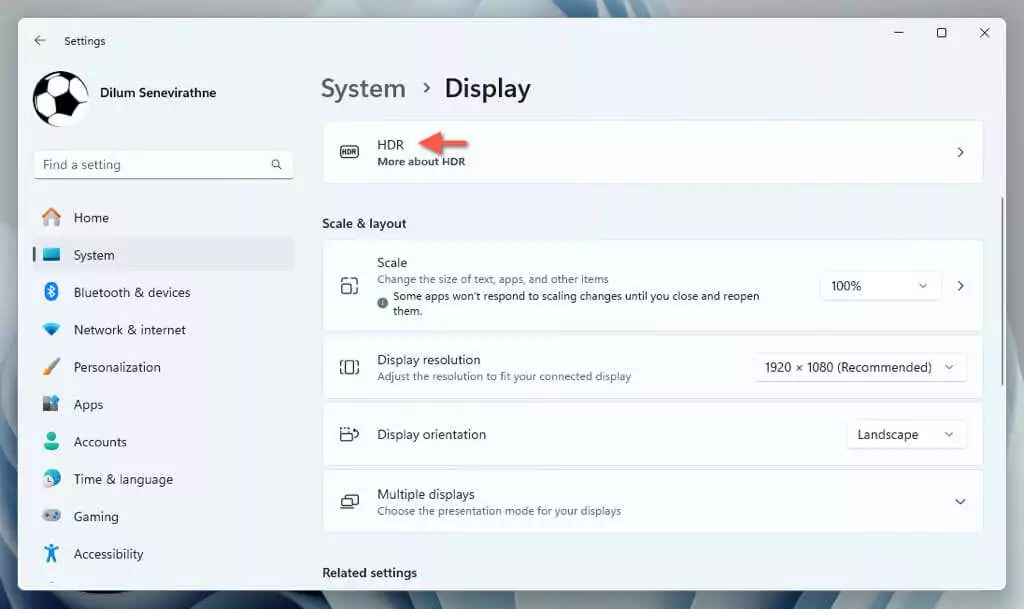
Task: Click the Display orientation label
Action: pyautogui.click(x=432, y=434)
